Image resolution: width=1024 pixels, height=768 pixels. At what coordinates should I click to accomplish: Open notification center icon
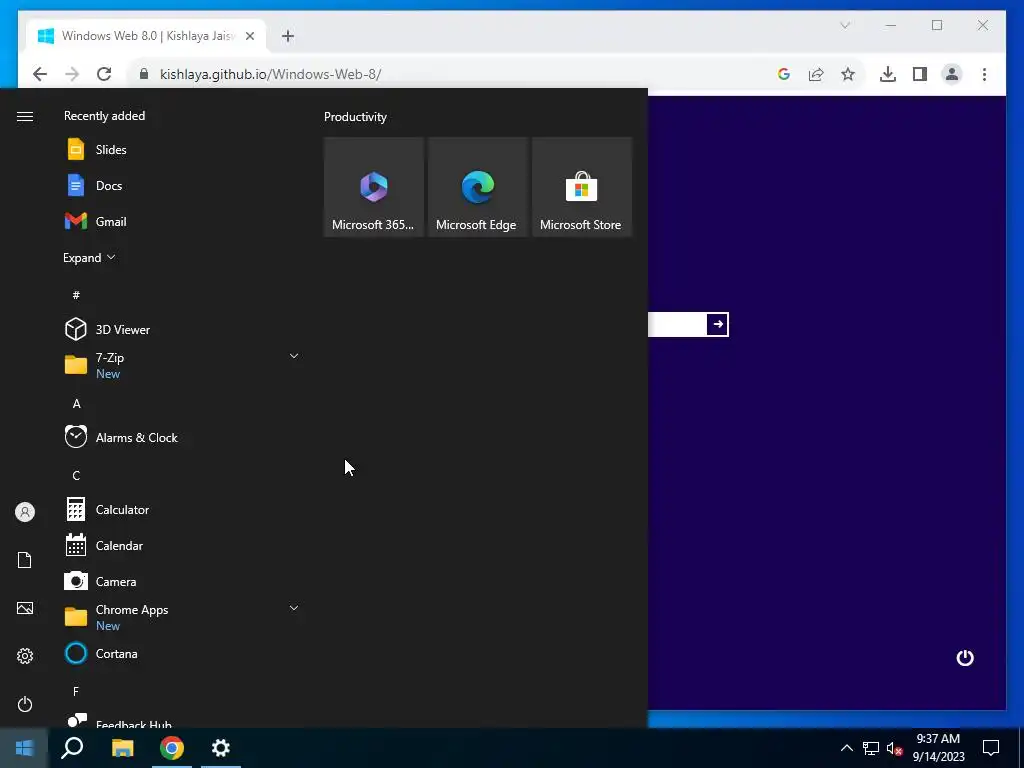[991, 748]
